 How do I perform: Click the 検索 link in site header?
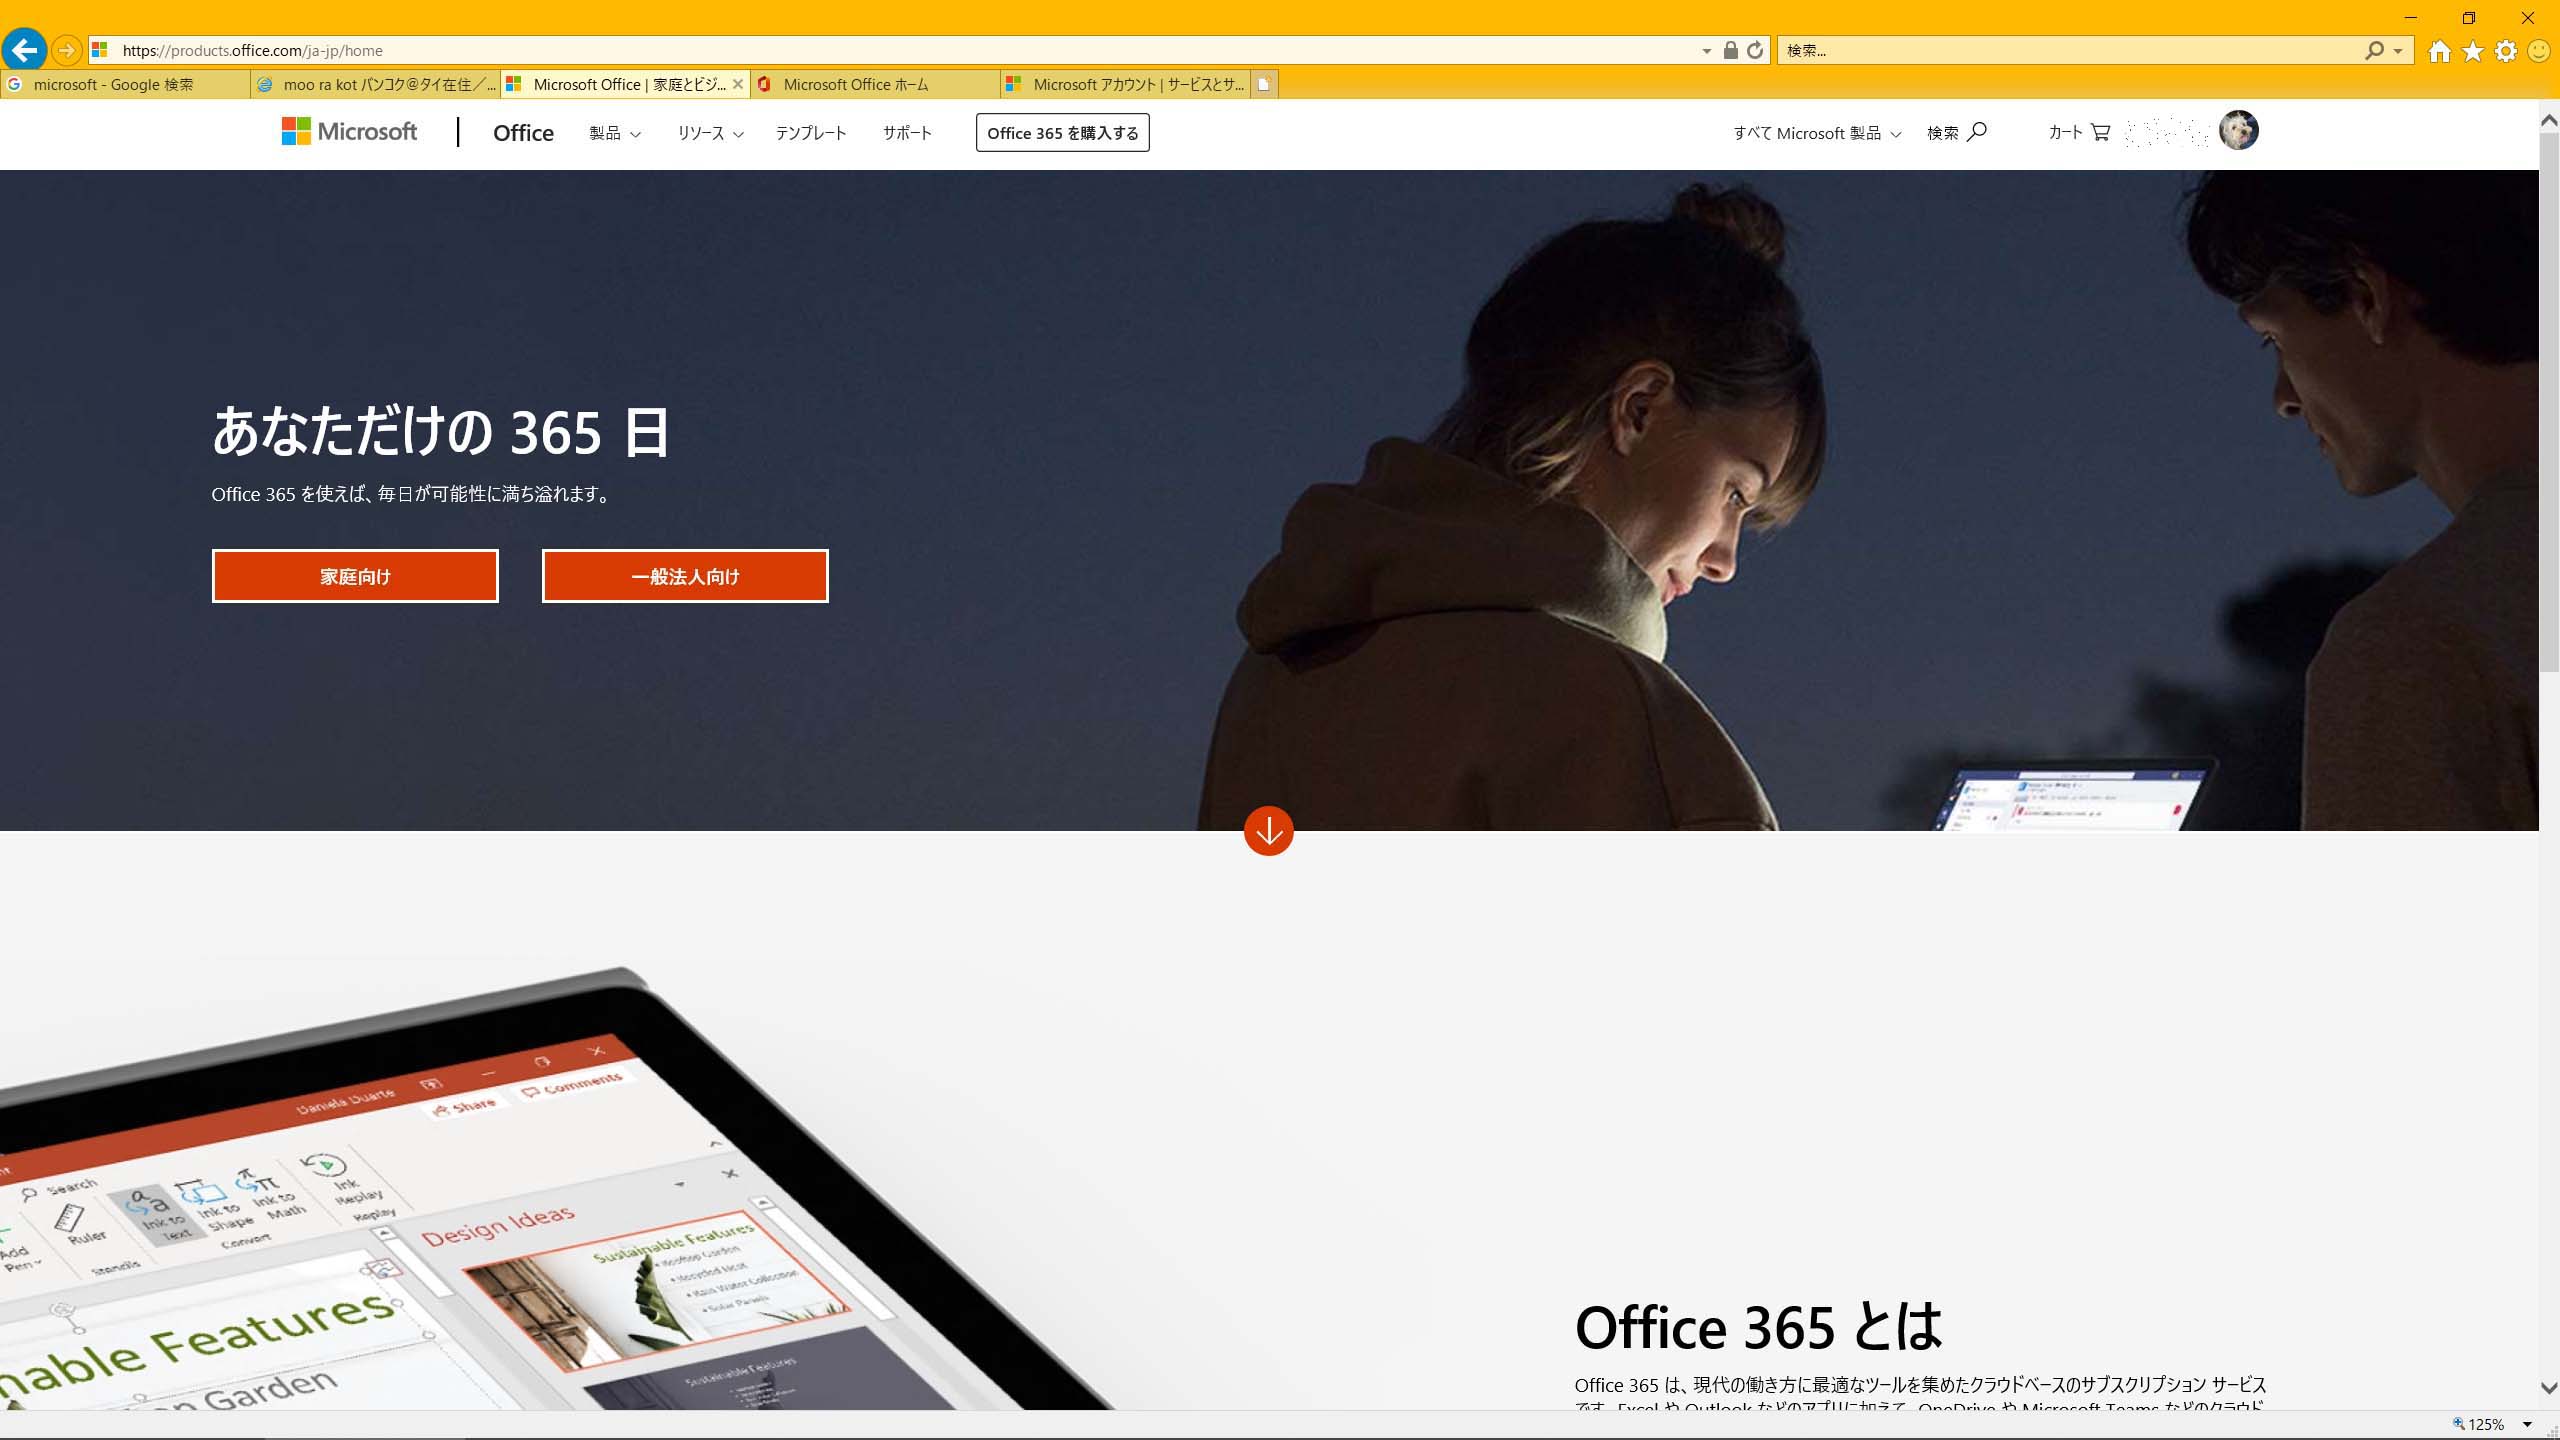point(1943,133)
